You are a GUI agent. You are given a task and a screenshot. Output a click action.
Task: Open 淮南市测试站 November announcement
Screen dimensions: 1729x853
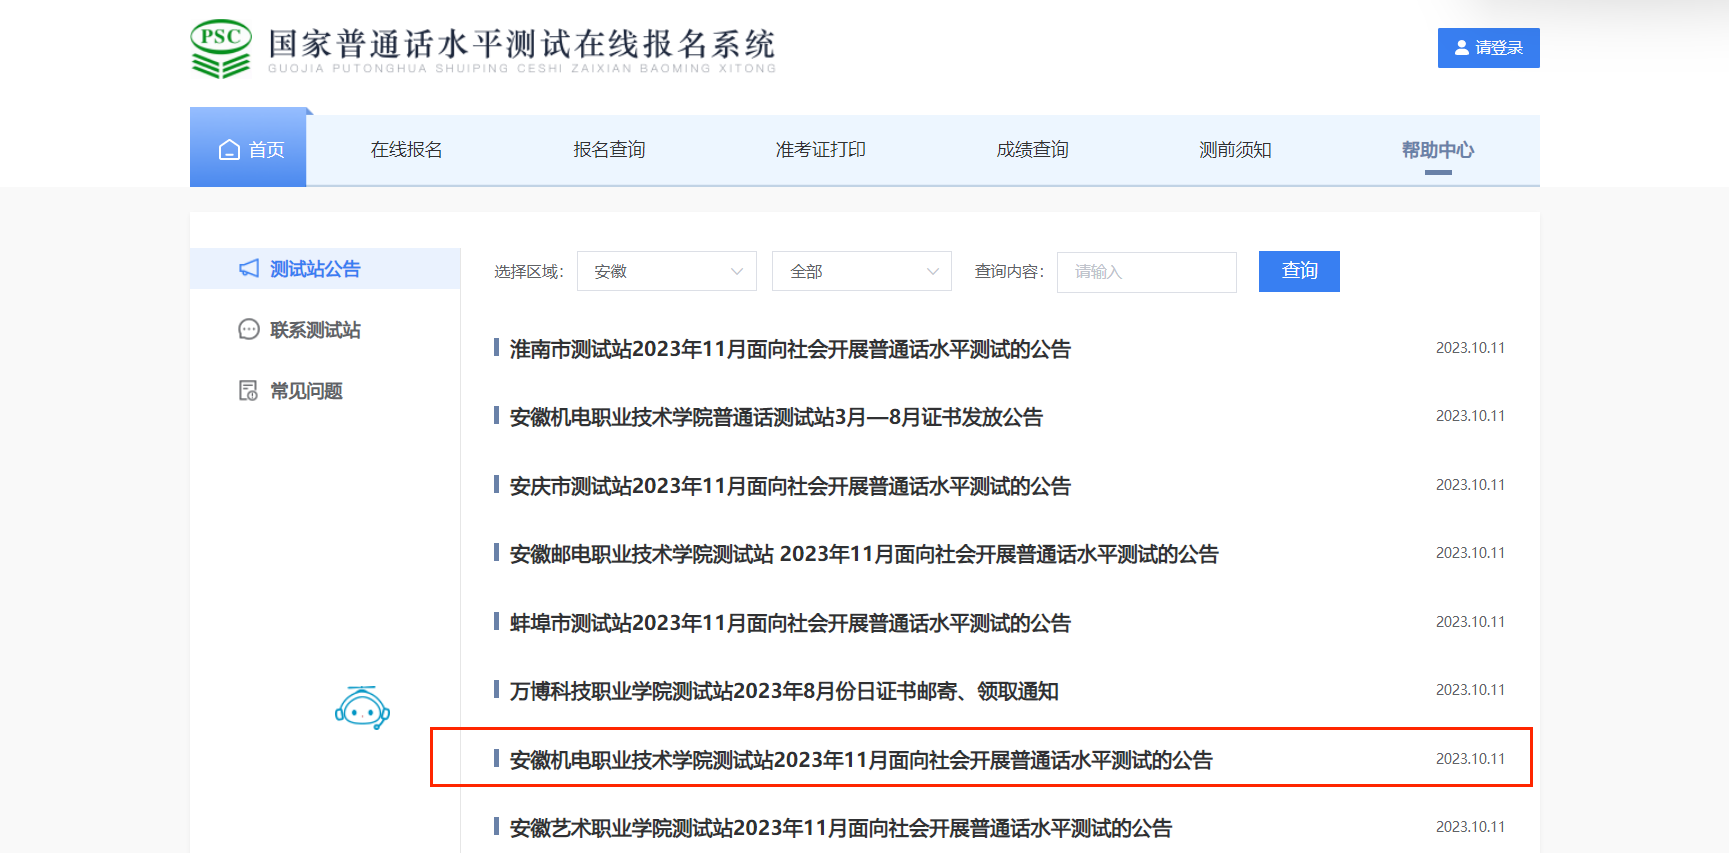coord(790,349)
